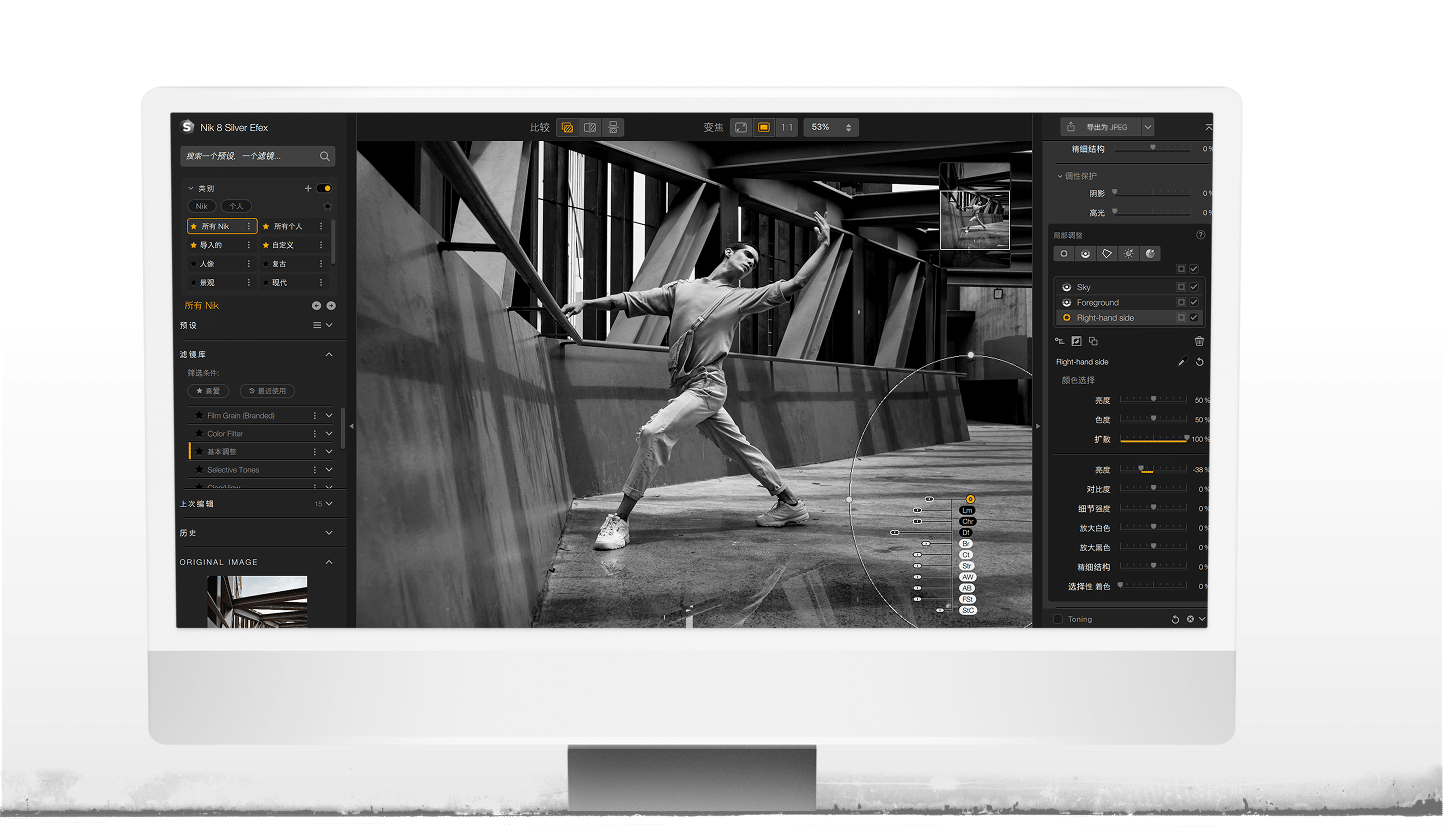Screen dimensions: 1443x828
Task: Open the export format dropdown arrow
Action: pos(1148,127)
